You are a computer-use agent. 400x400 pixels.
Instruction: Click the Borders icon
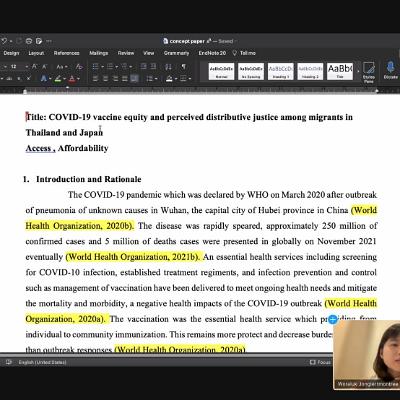[183, 78]
